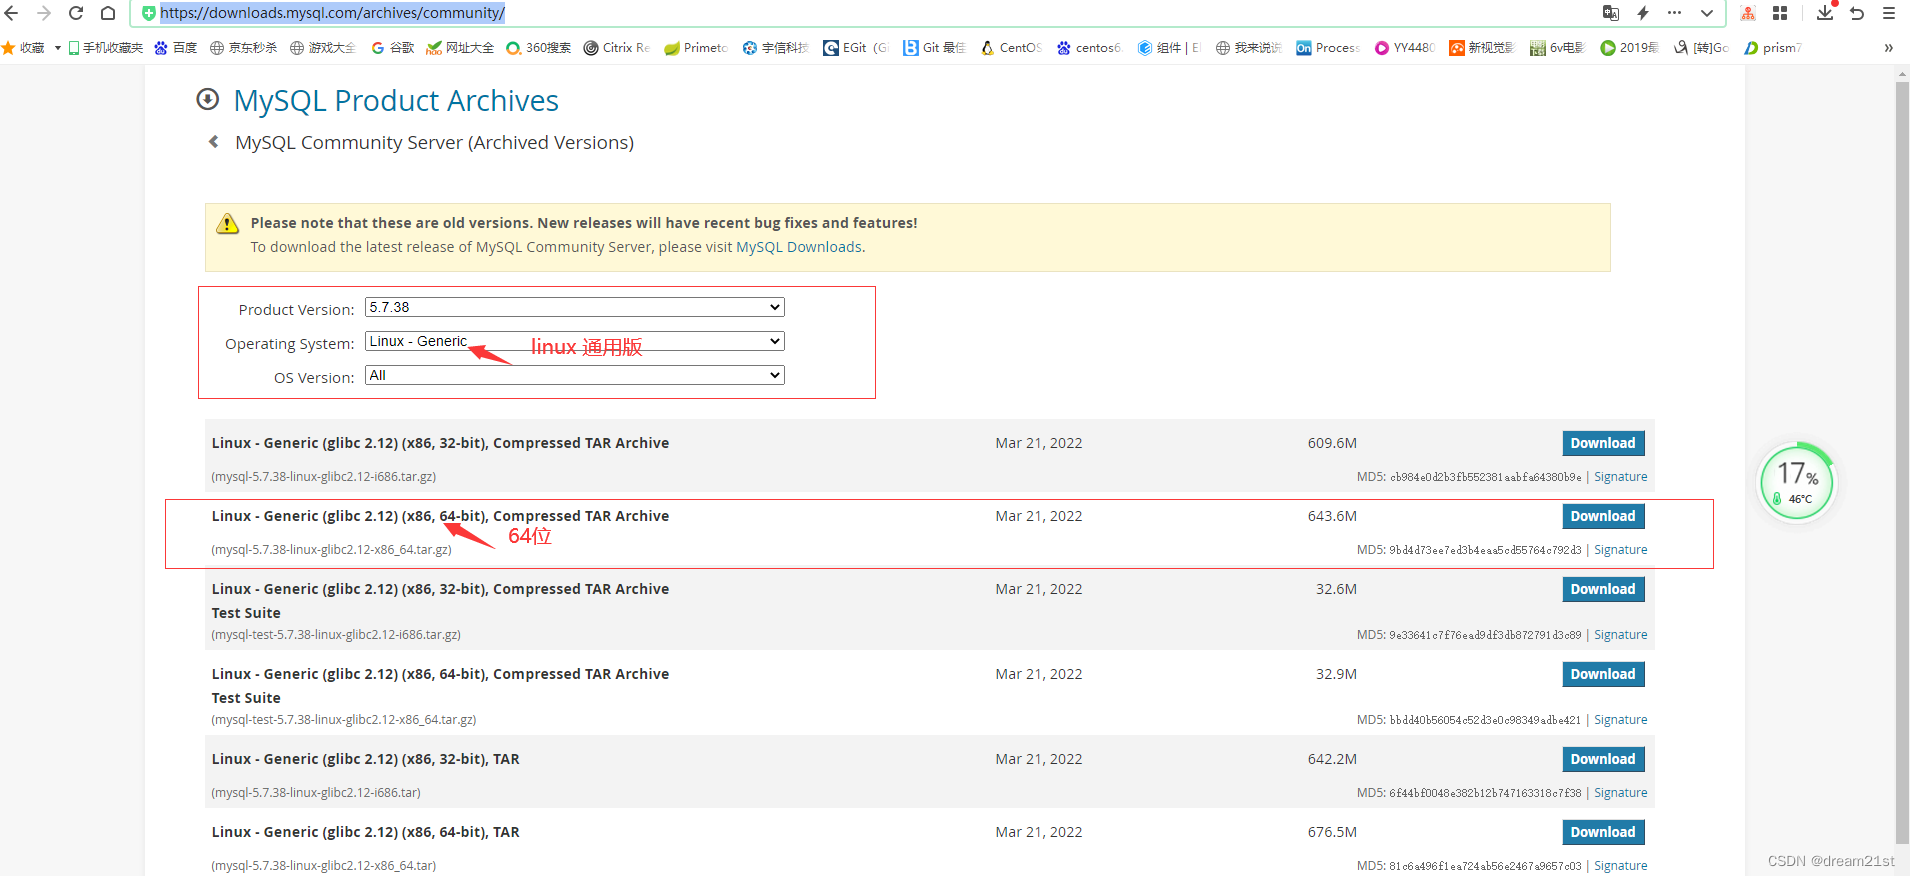Open the 360搜索 bookmark
Image resolution: width=1910 pixels, height=876 pixels.
coord(538,47)
